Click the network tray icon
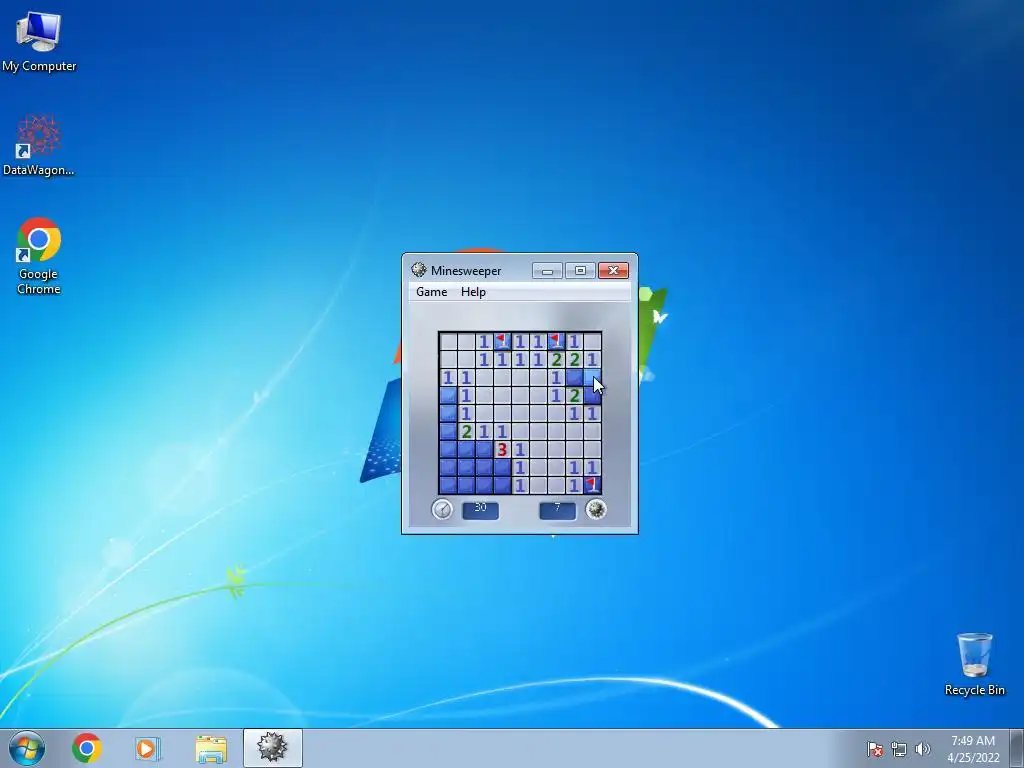The height and width of the screenshot is (768, 1024). [x=899, y=749]
